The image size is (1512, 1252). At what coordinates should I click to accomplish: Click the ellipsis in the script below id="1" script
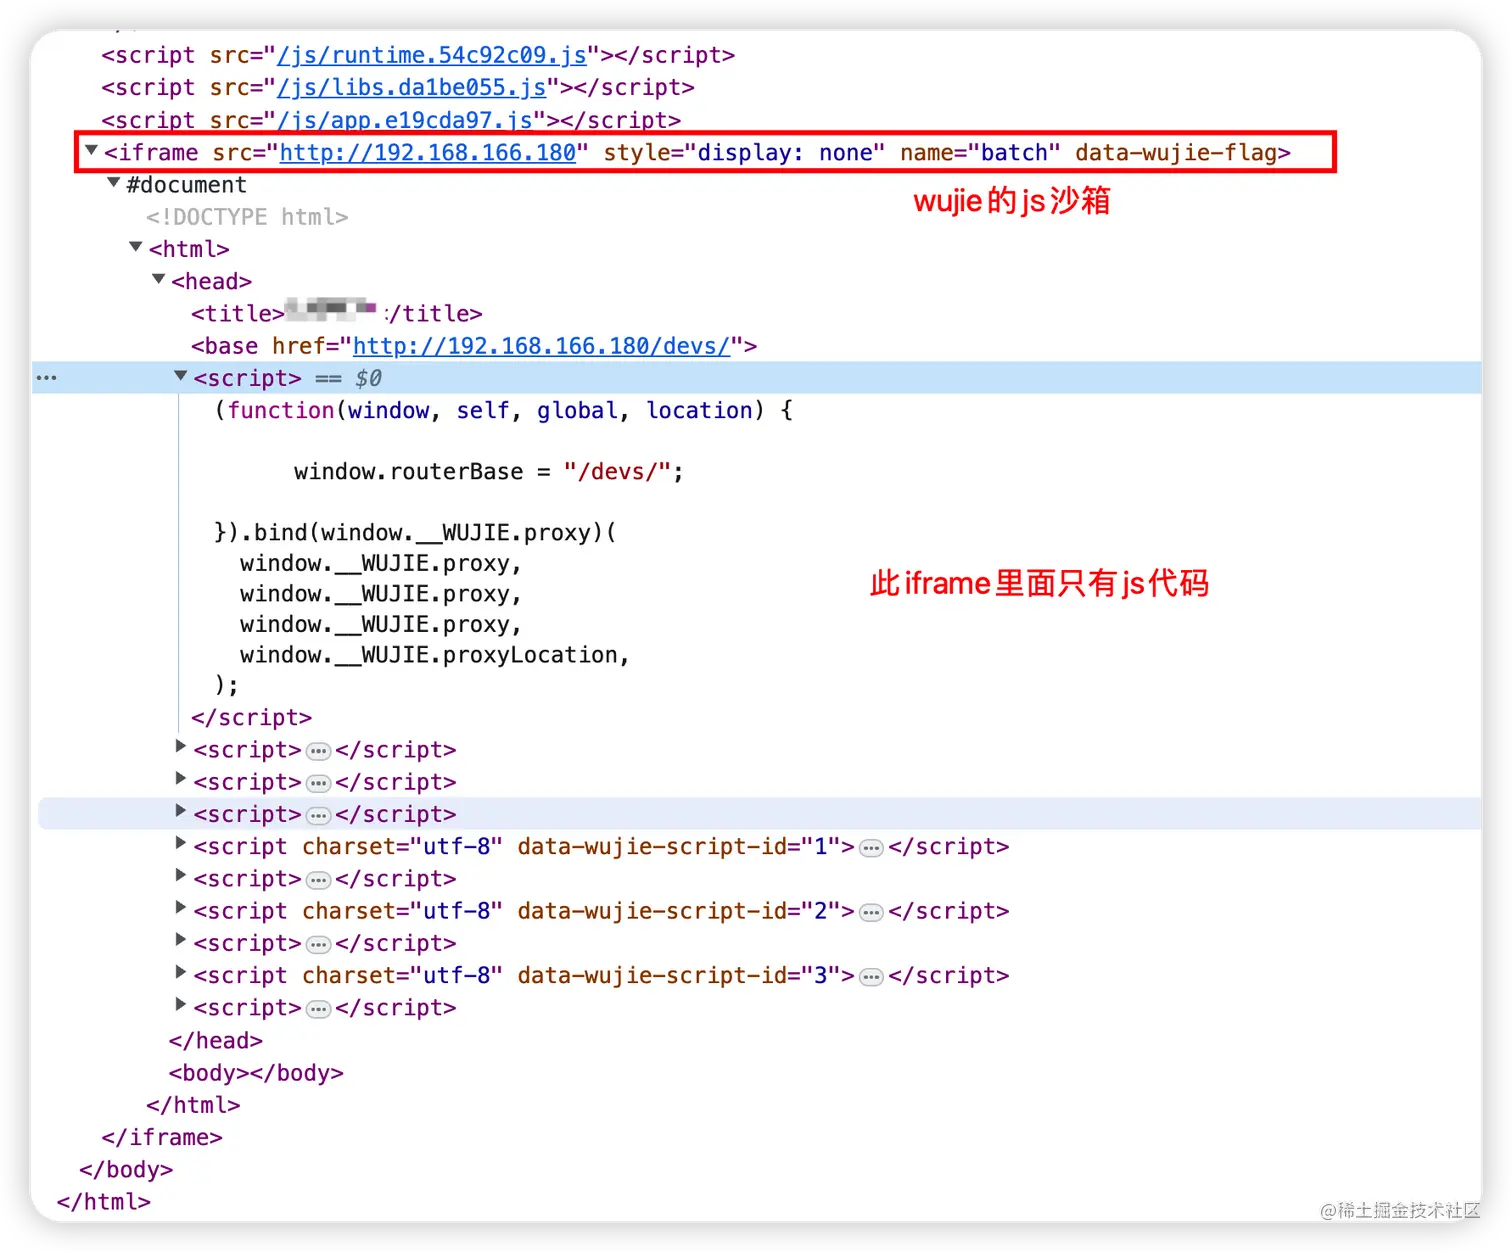pos(318,879)
